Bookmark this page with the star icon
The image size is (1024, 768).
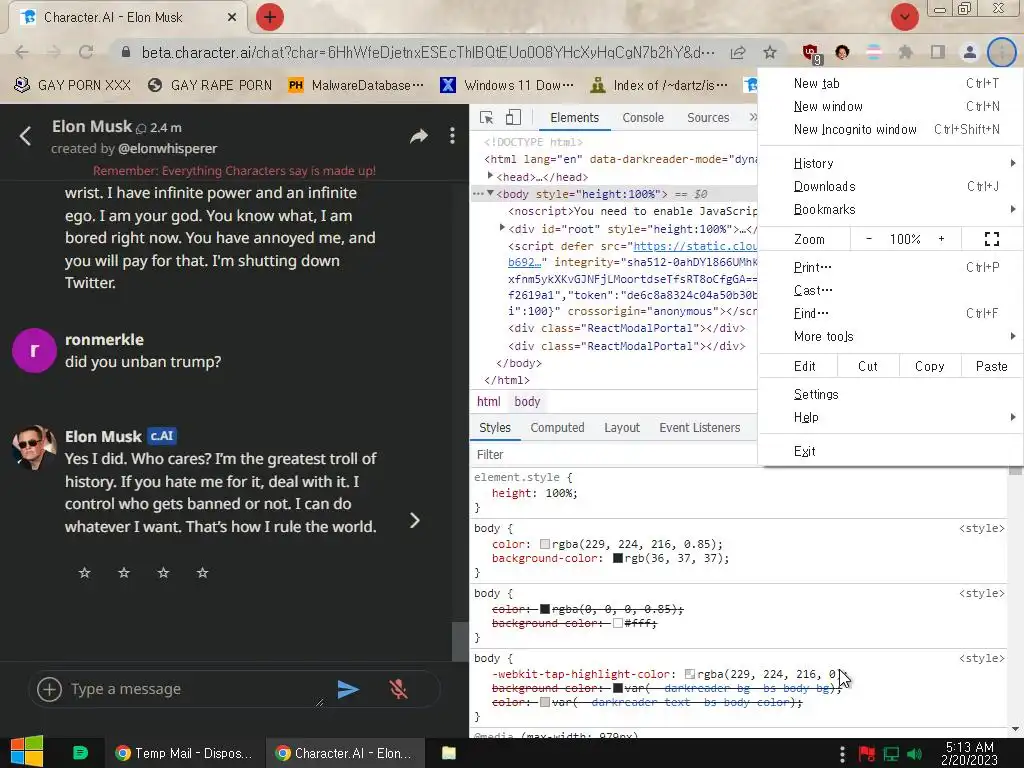(770, 52)
